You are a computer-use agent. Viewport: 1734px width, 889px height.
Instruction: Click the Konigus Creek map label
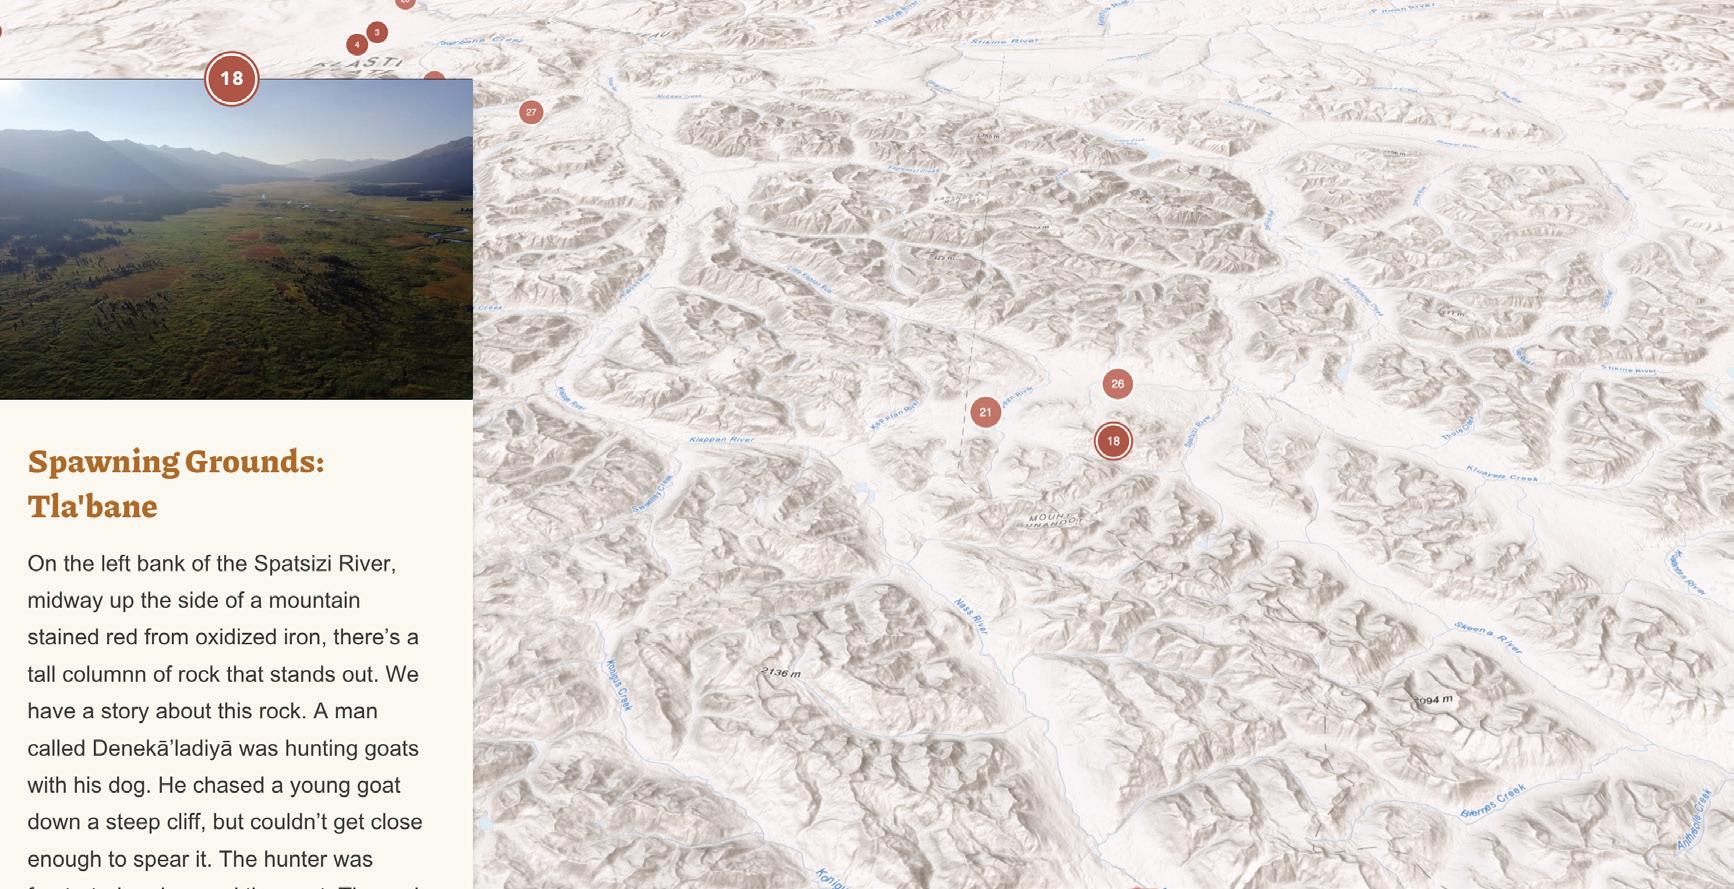[x=618, y=685]
